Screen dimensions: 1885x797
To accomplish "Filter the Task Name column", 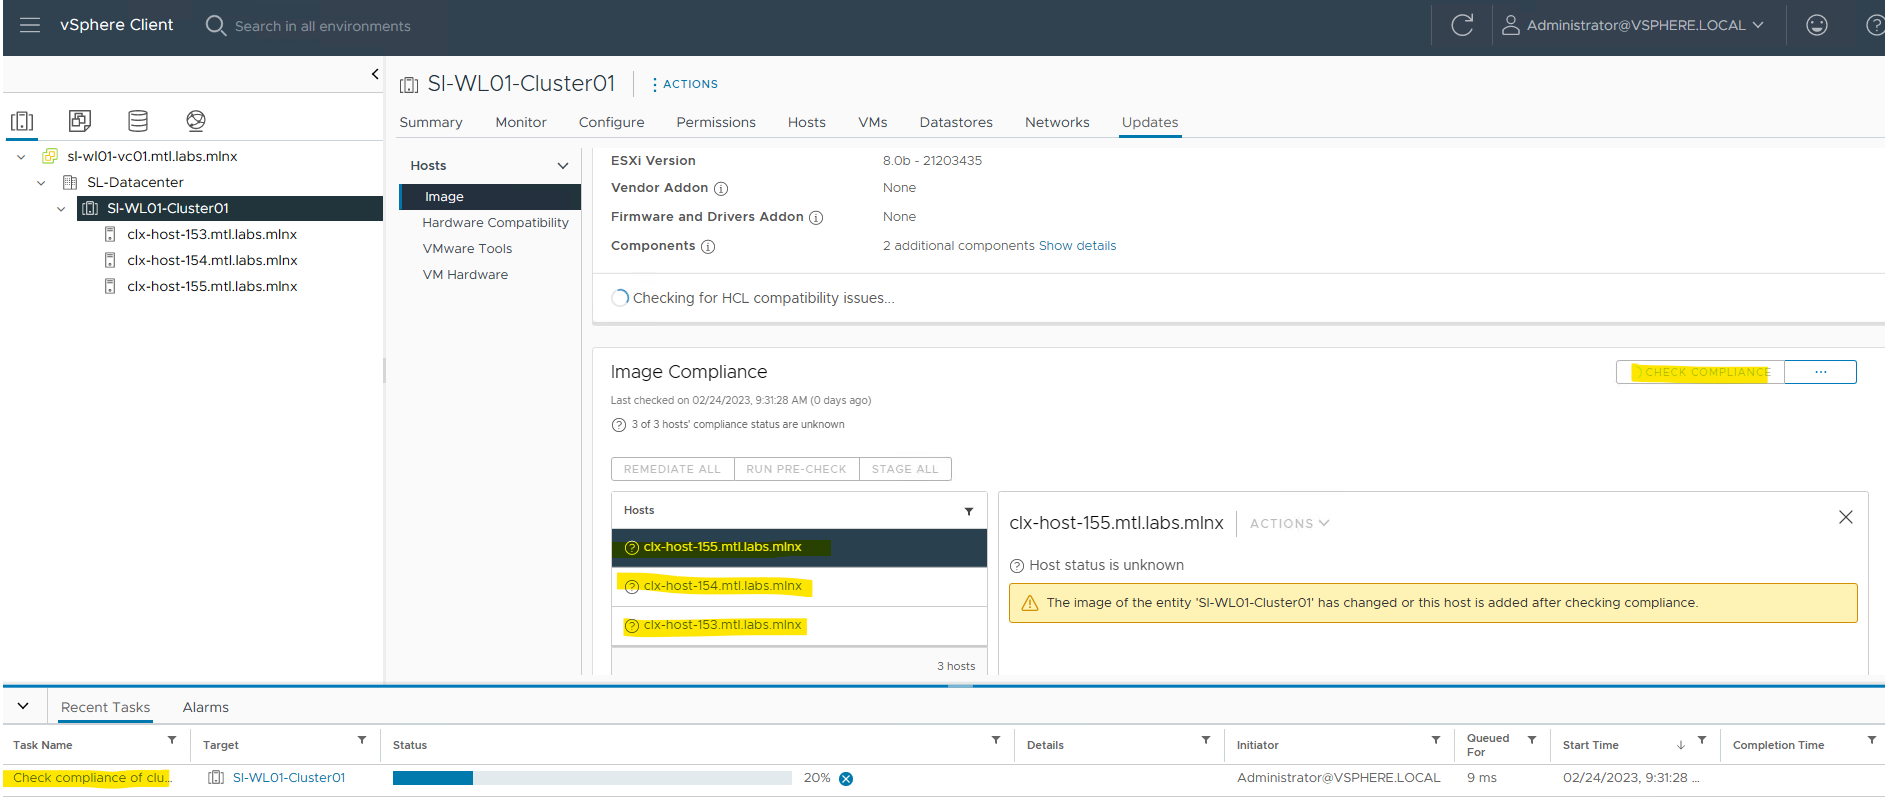I will (172, 740).
